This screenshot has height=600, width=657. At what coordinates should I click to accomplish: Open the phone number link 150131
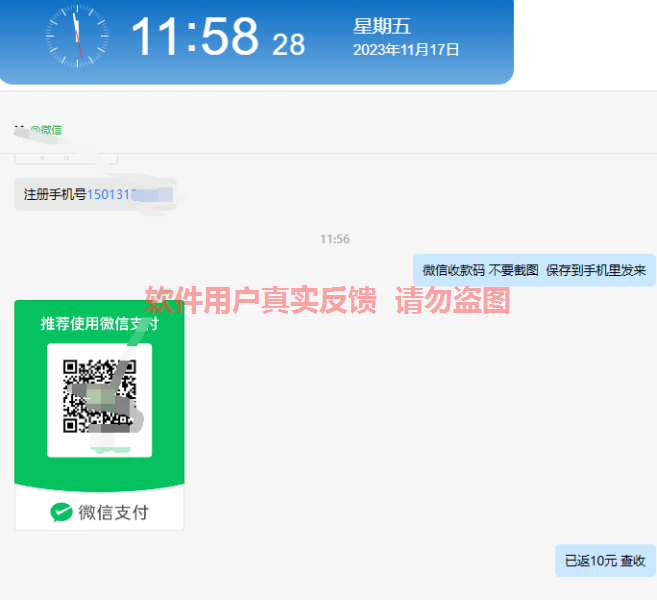pos(111,194)
